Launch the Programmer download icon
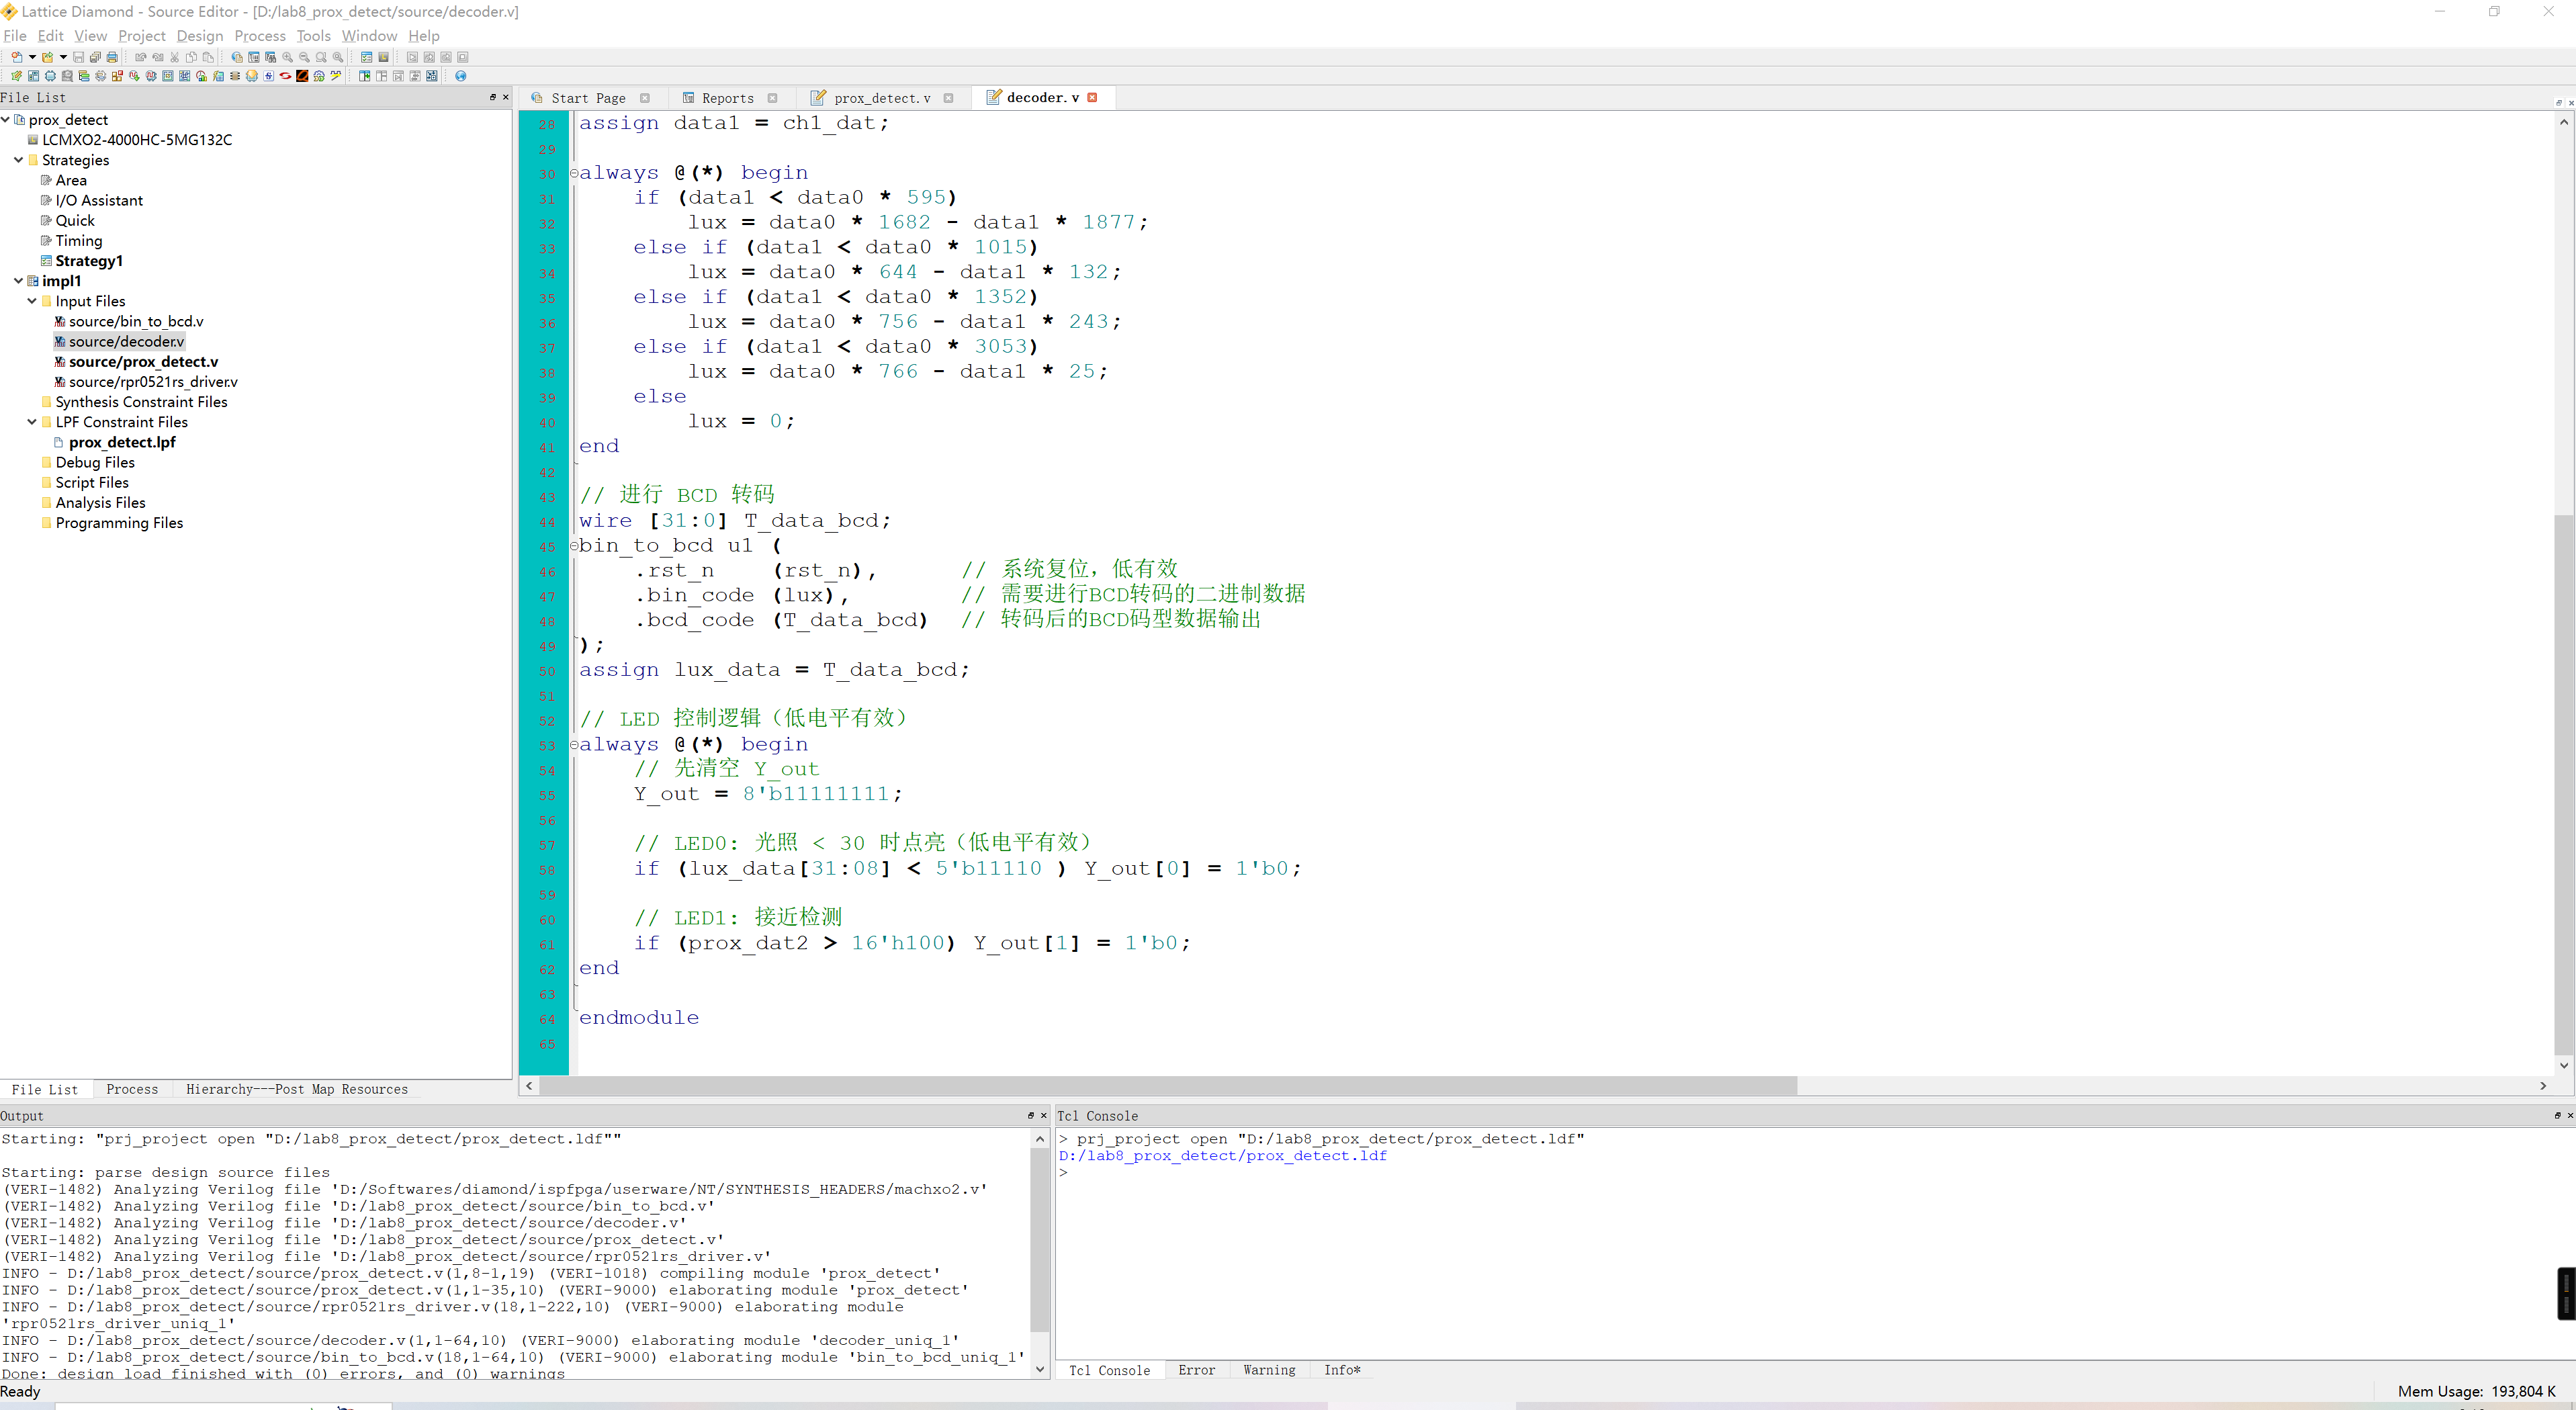The image size is (2576, 1410). [x=252, y=76]
